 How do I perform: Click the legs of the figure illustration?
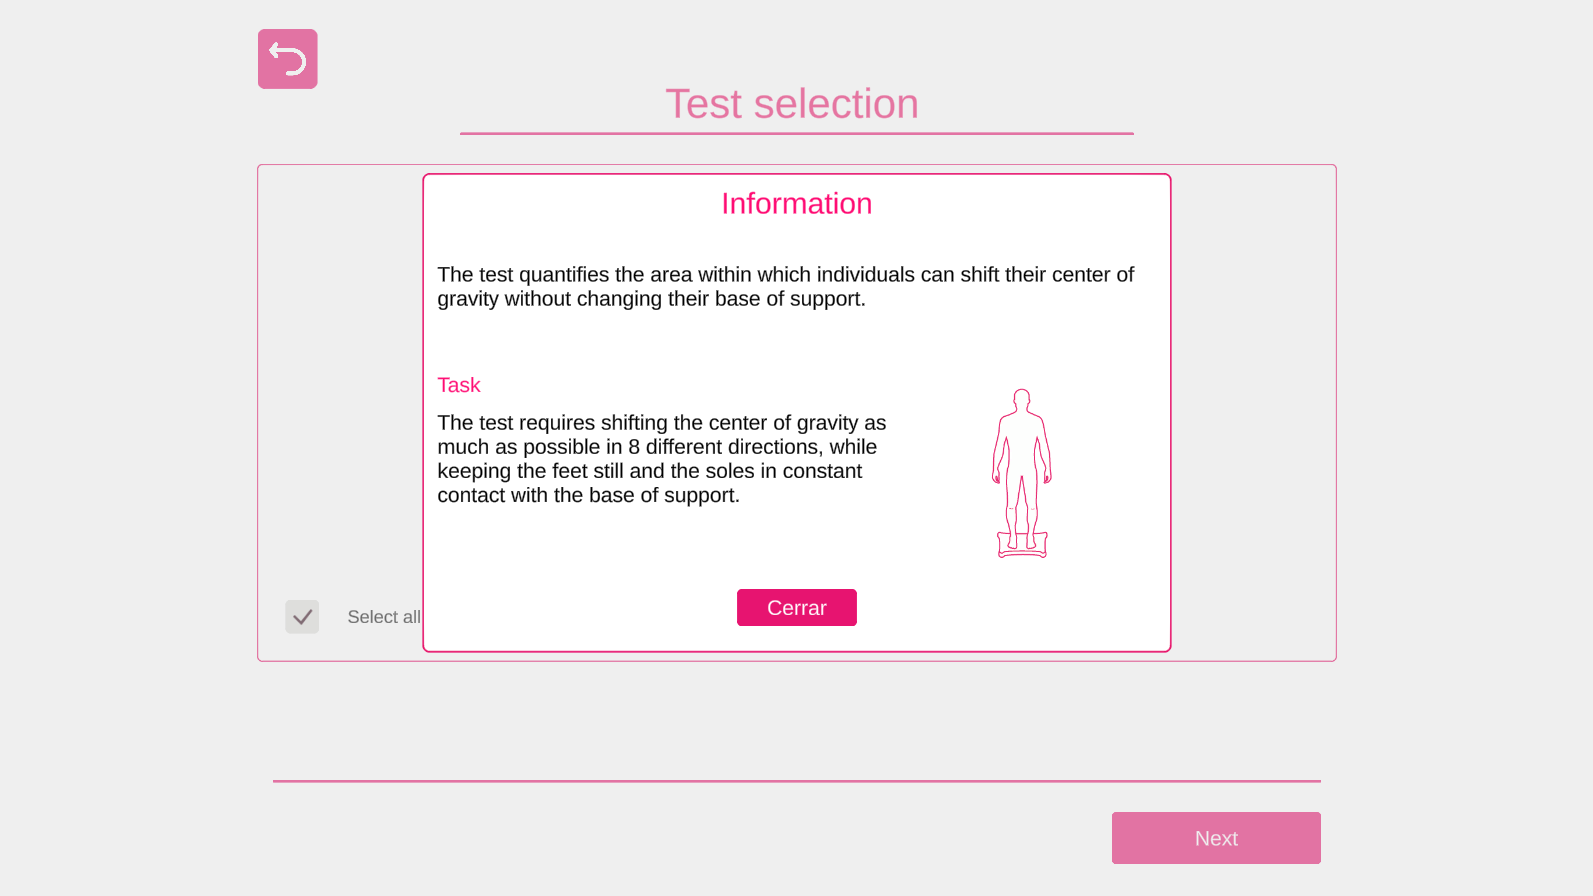coord(1021,505)
